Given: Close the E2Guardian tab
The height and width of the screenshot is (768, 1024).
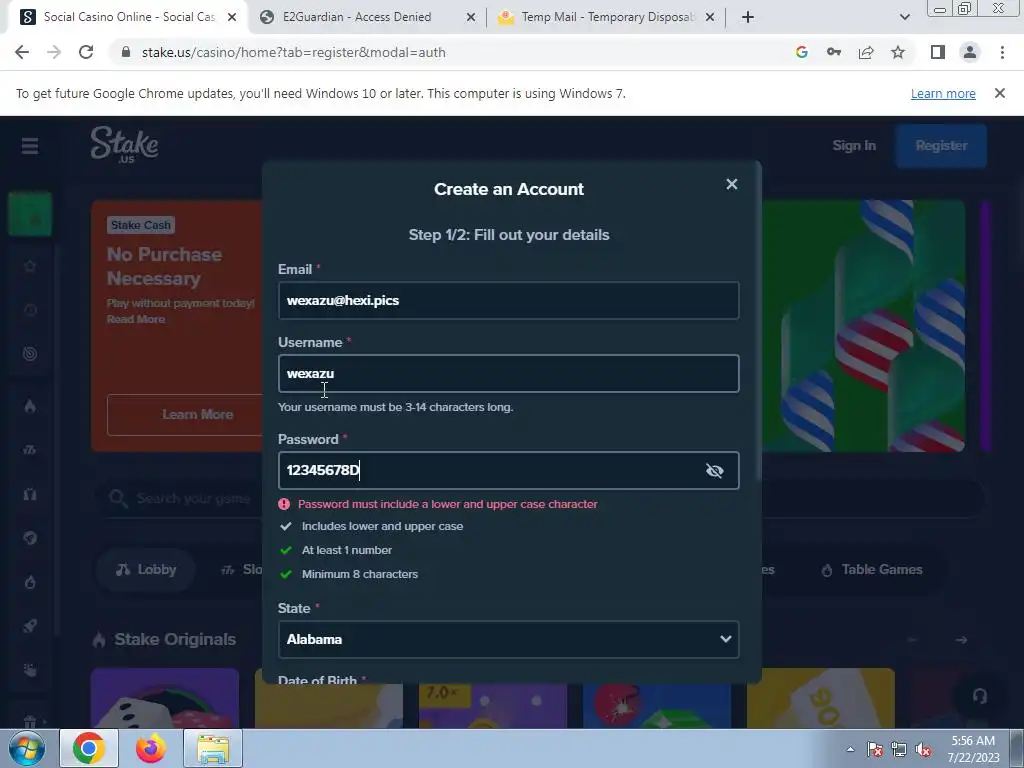Looking at the screenshot, I should click(x=470, y=17).
